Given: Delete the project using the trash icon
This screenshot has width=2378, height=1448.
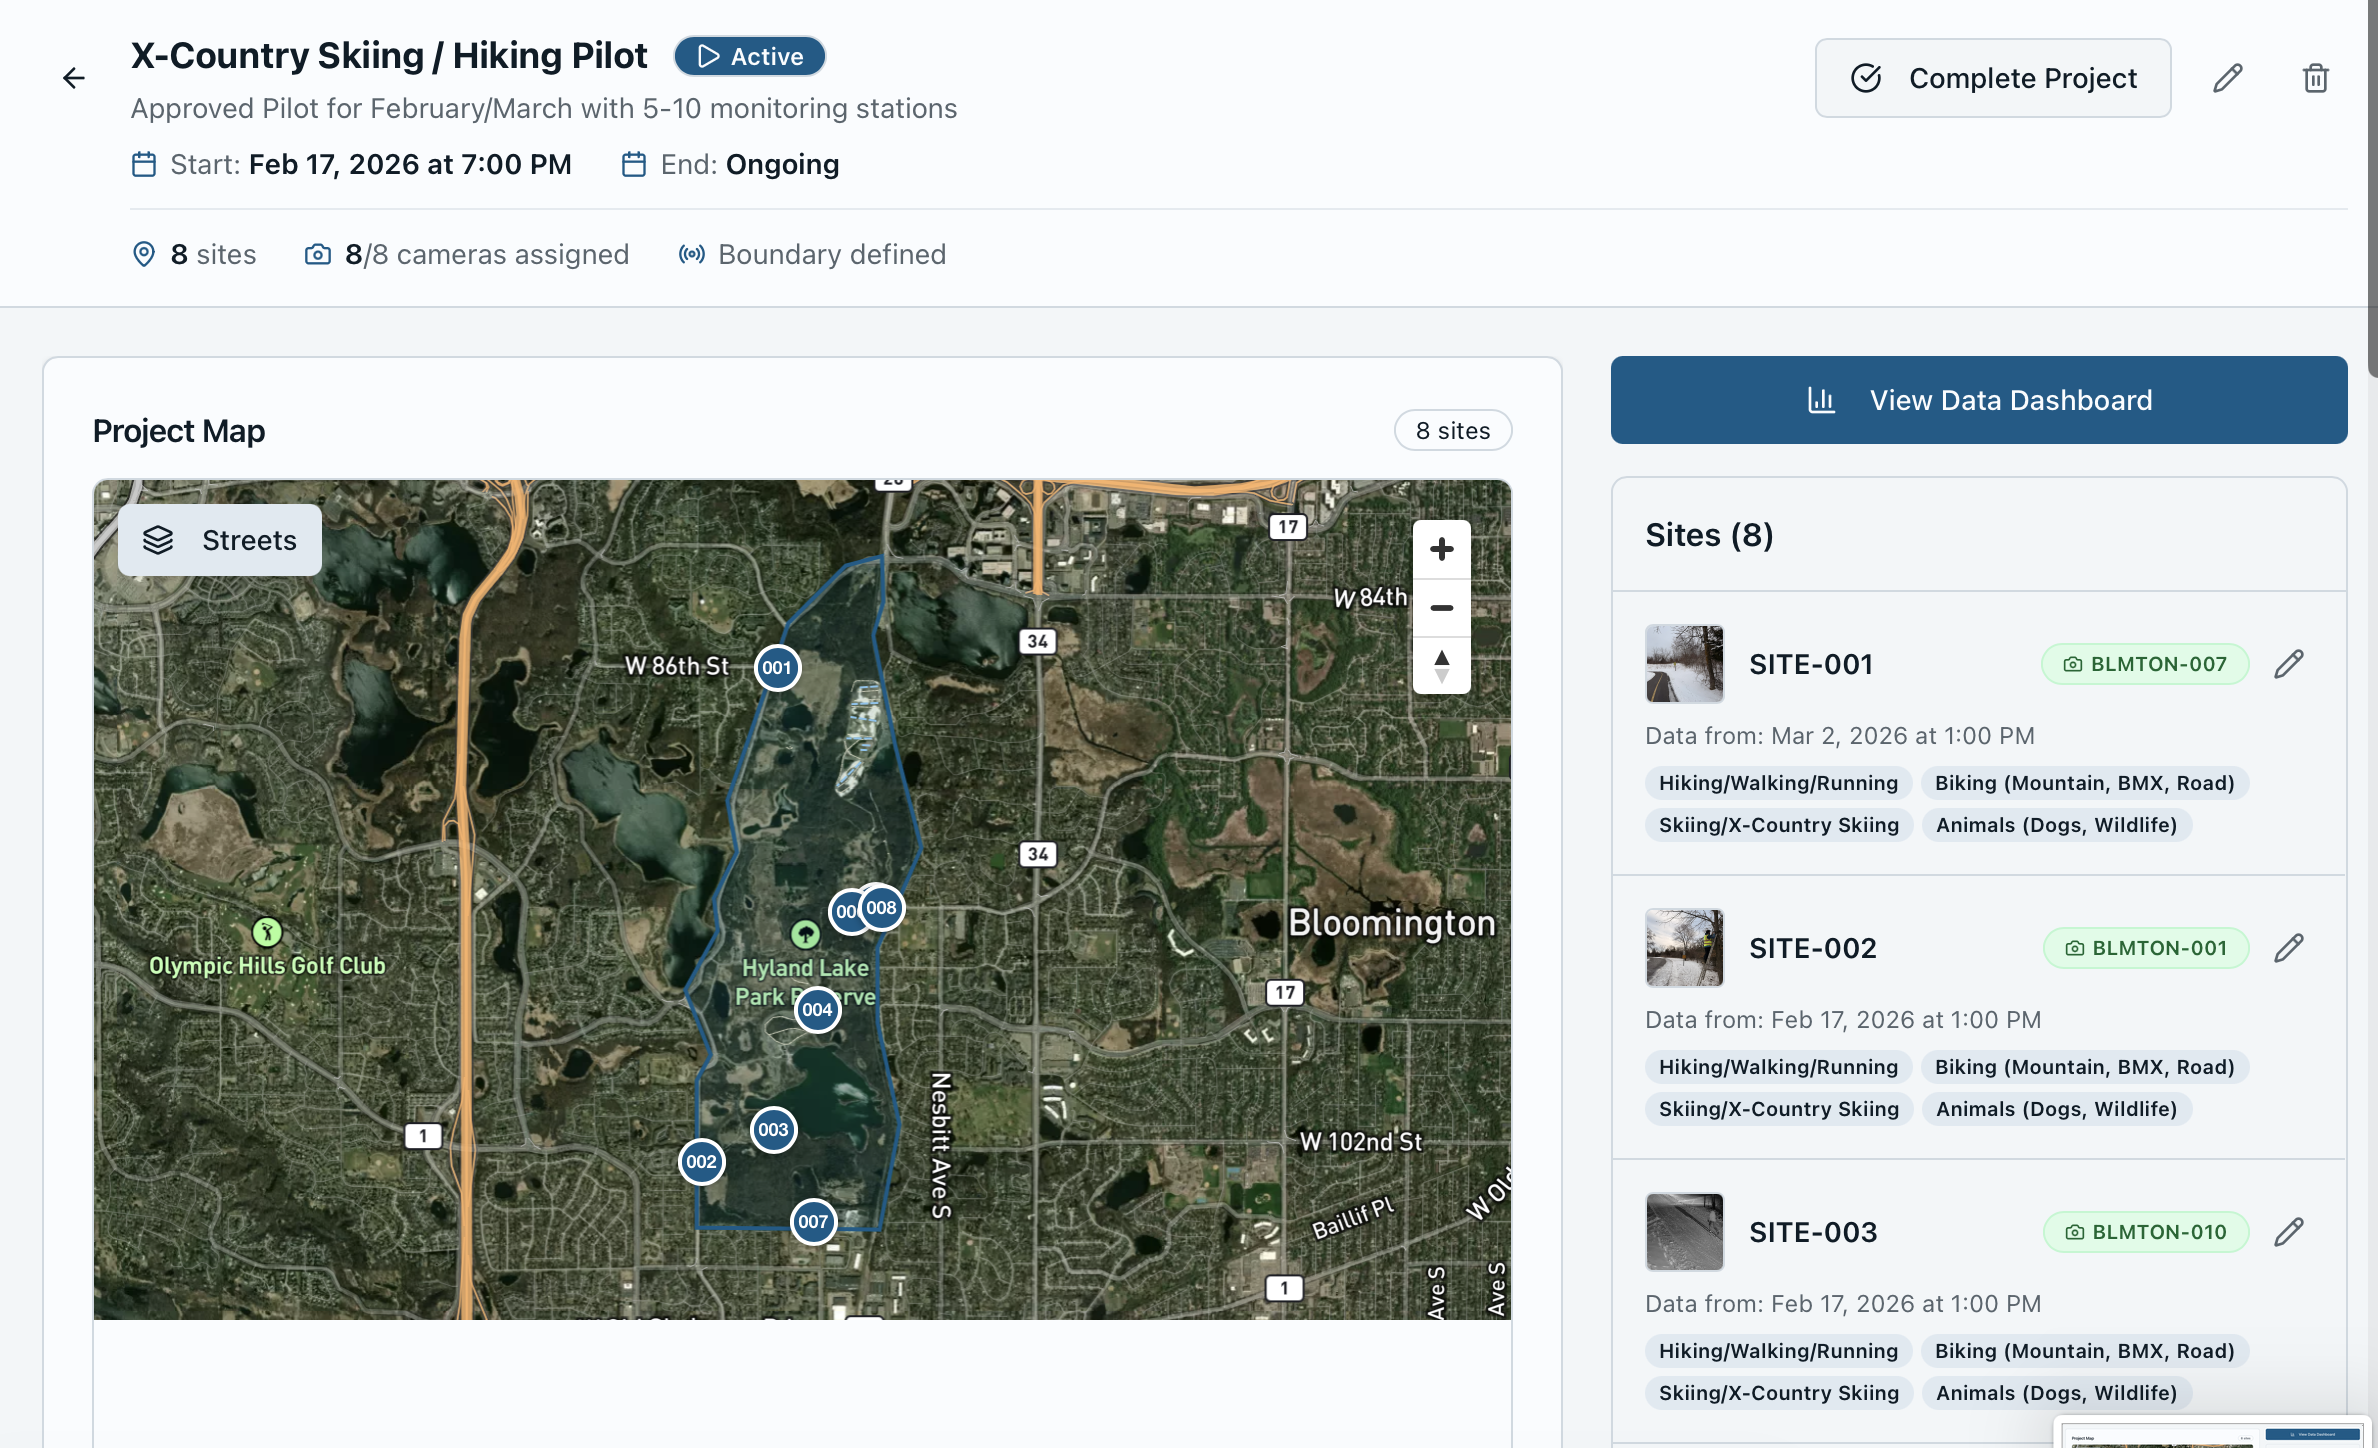Looking at the screenshot, I should [2315, 77].
